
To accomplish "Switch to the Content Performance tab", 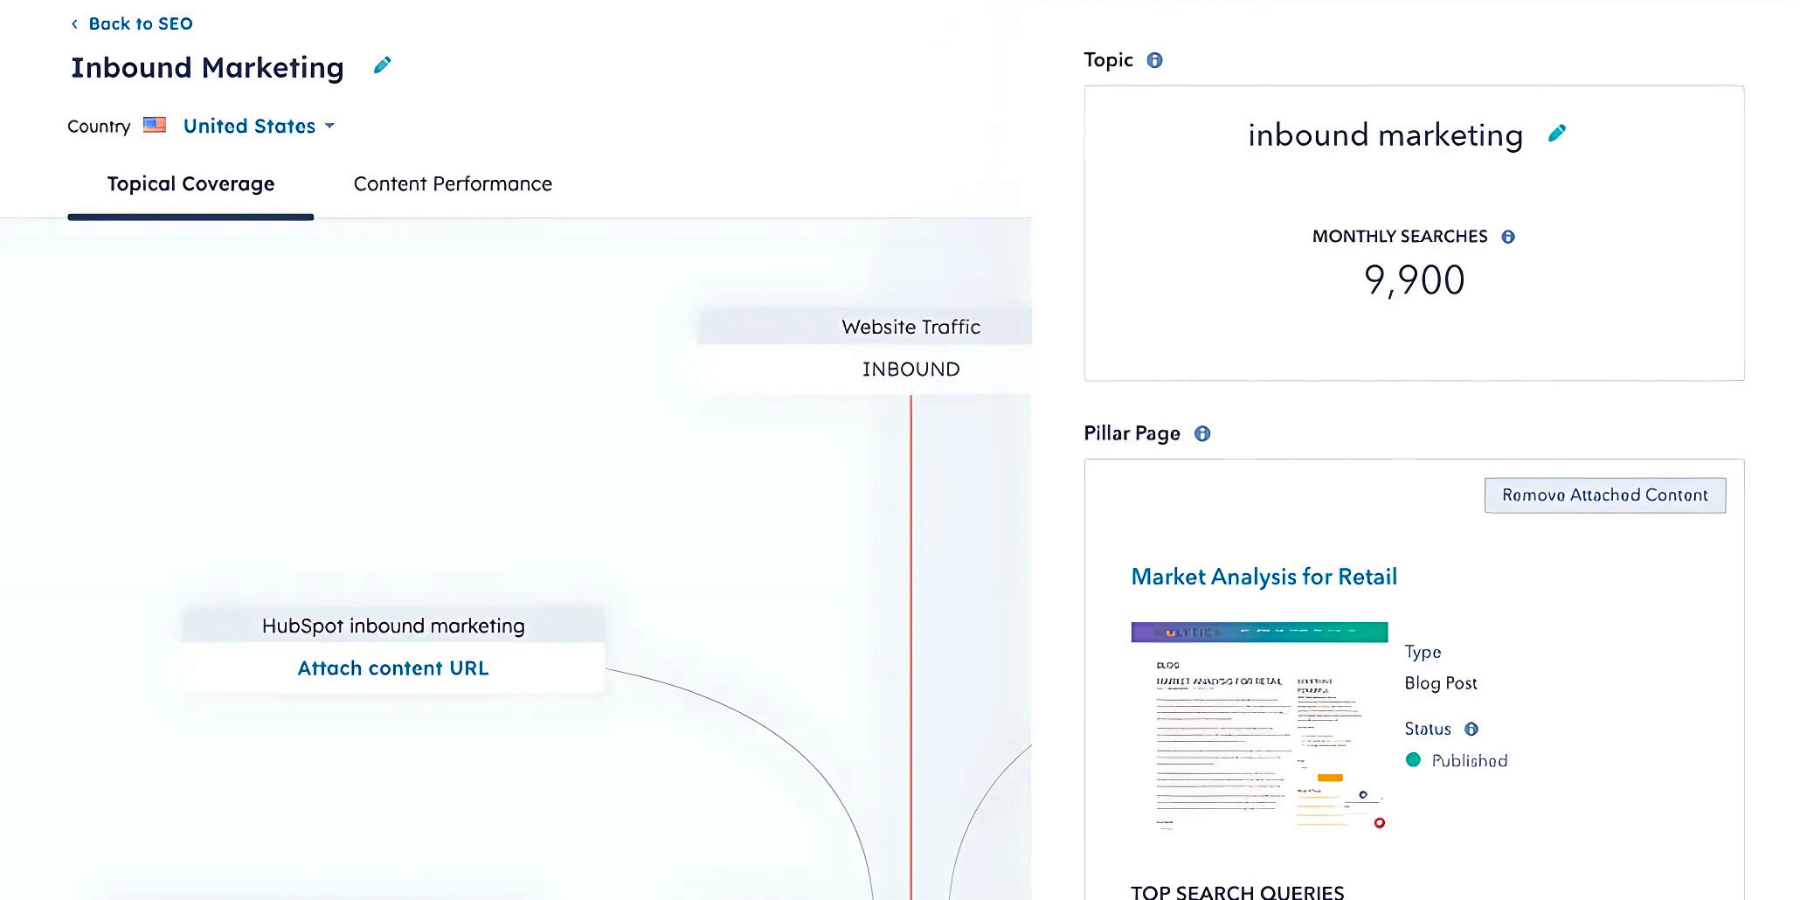I will coord(453,184).
